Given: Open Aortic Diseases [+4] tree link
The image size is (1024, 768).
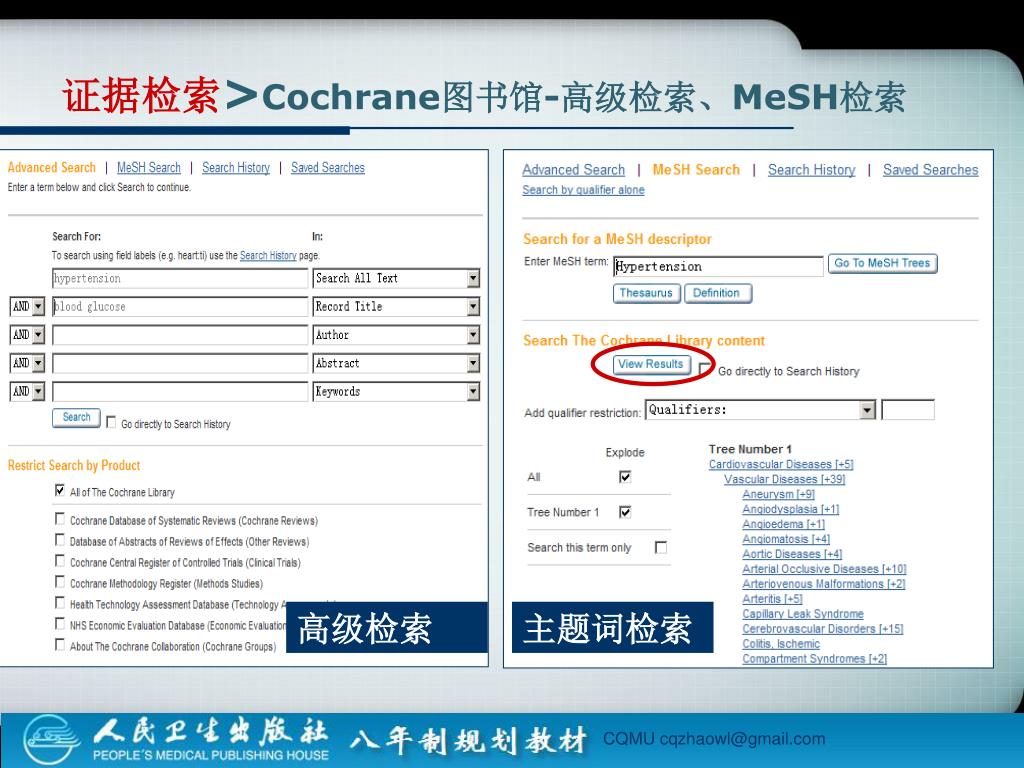Looking at the screenshot, I should pos(792,554).
